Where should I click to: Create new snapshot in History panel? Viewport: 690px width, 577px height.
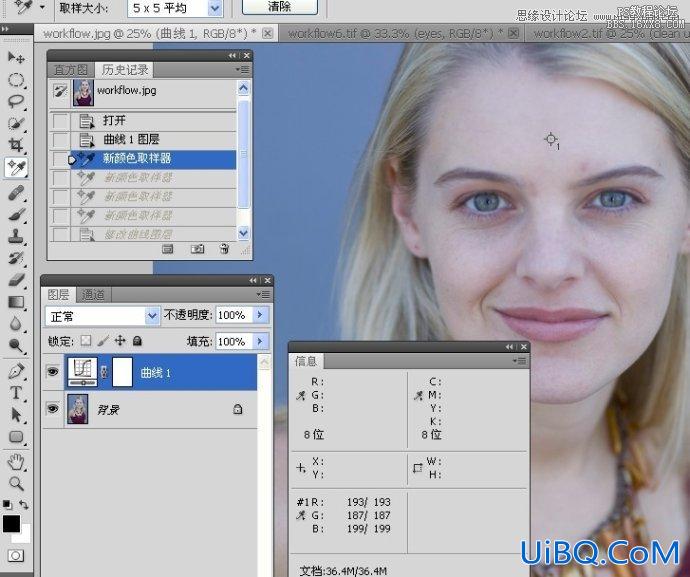click(197, 249)
